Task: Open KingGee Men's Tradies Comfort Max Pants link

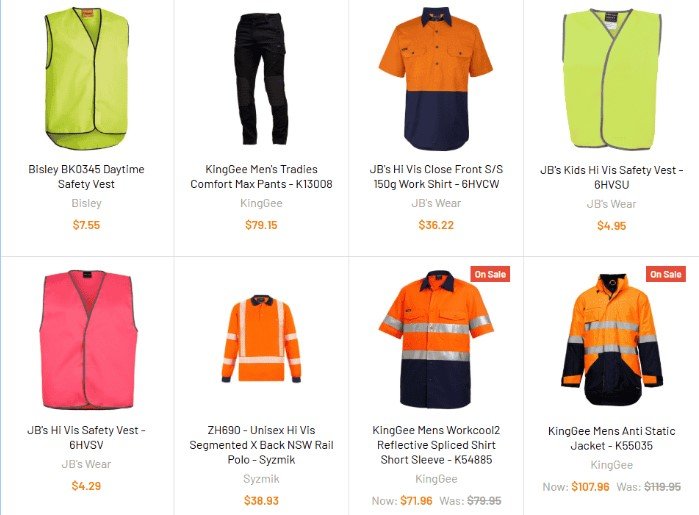Action: tap(261, 177)
